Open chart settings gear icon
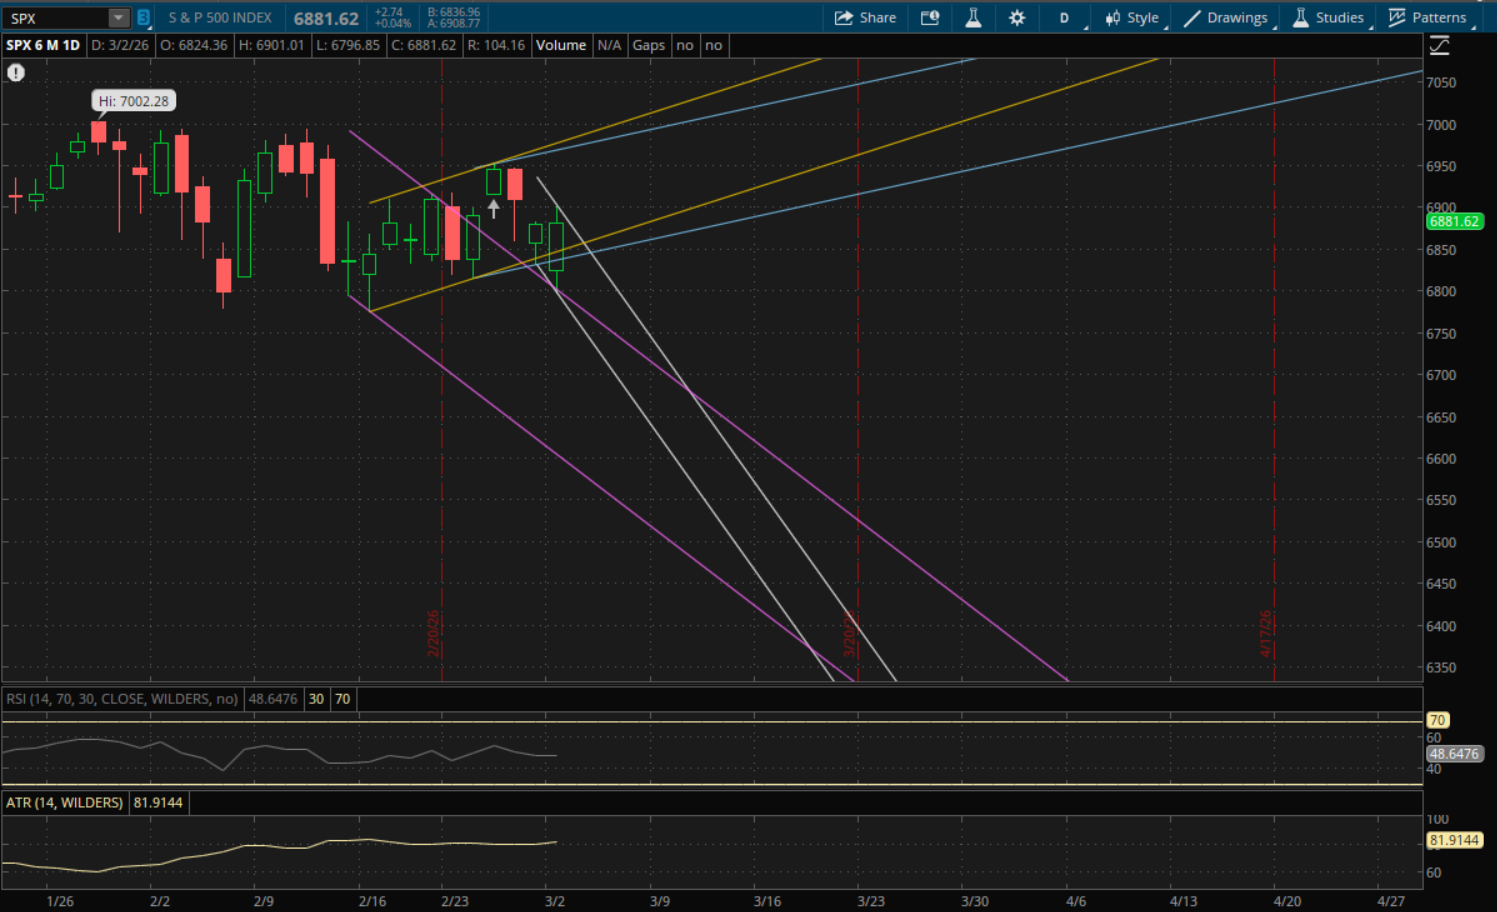The width and height of the screenshot is (1497, 912). [x=1016, y=18]
